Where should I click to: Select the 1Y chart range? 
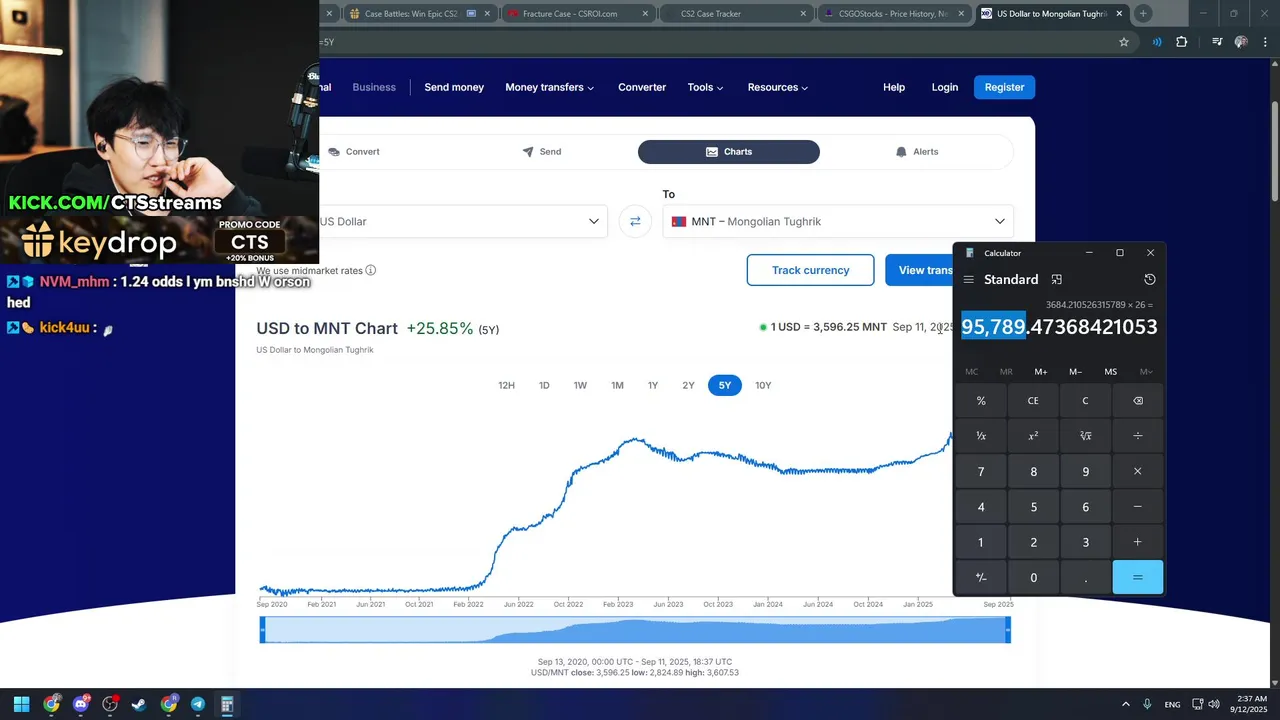click(x=653, y=385)
